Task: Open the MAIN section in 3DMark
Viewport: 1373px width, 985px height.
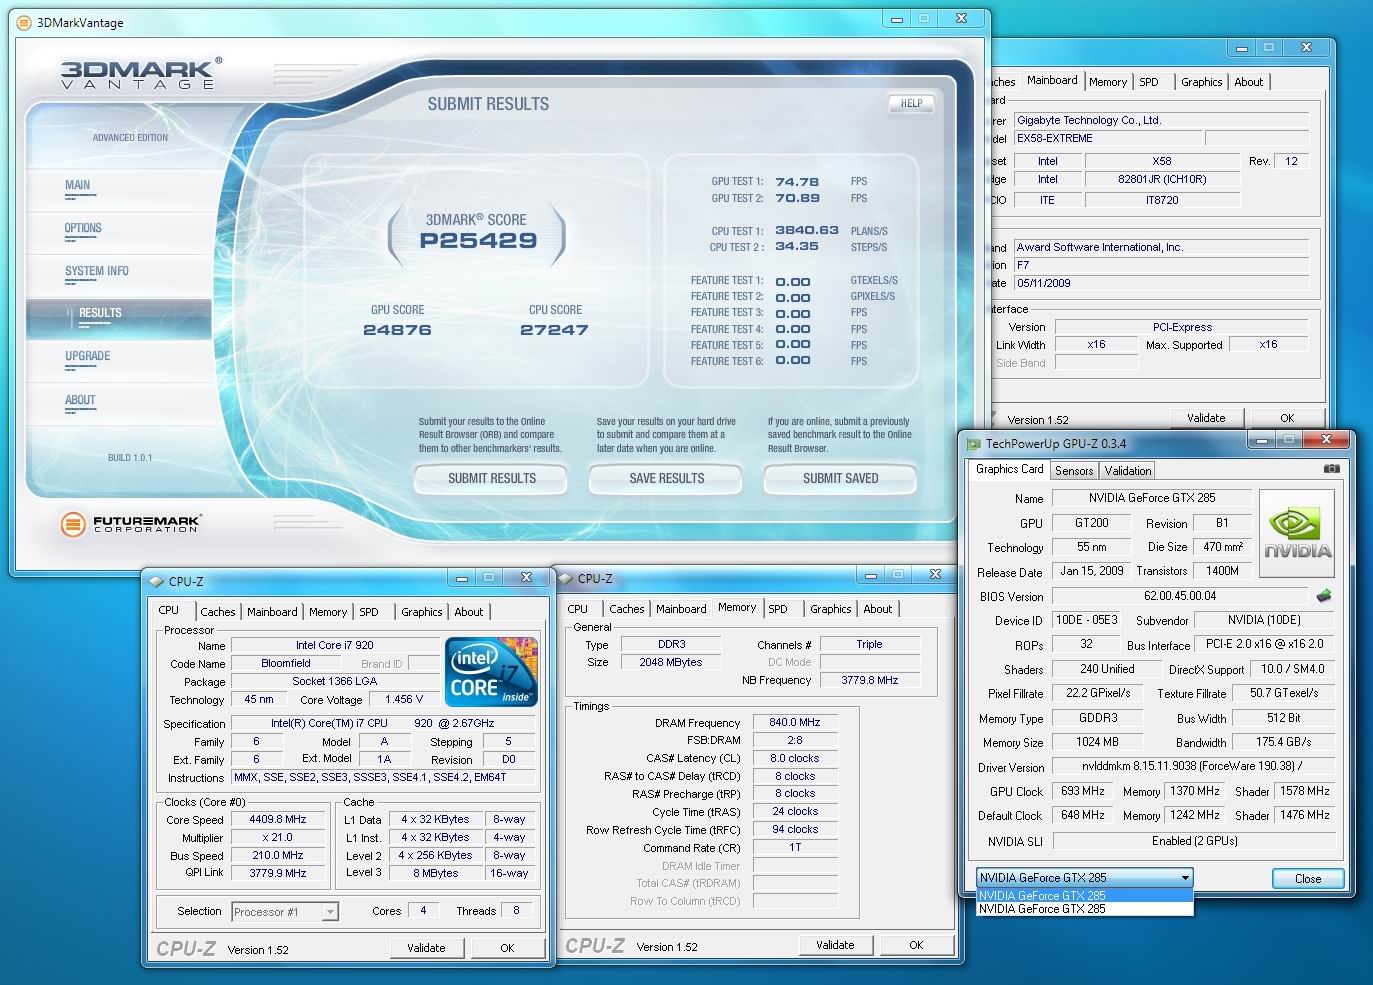Action: pos(77,185)
